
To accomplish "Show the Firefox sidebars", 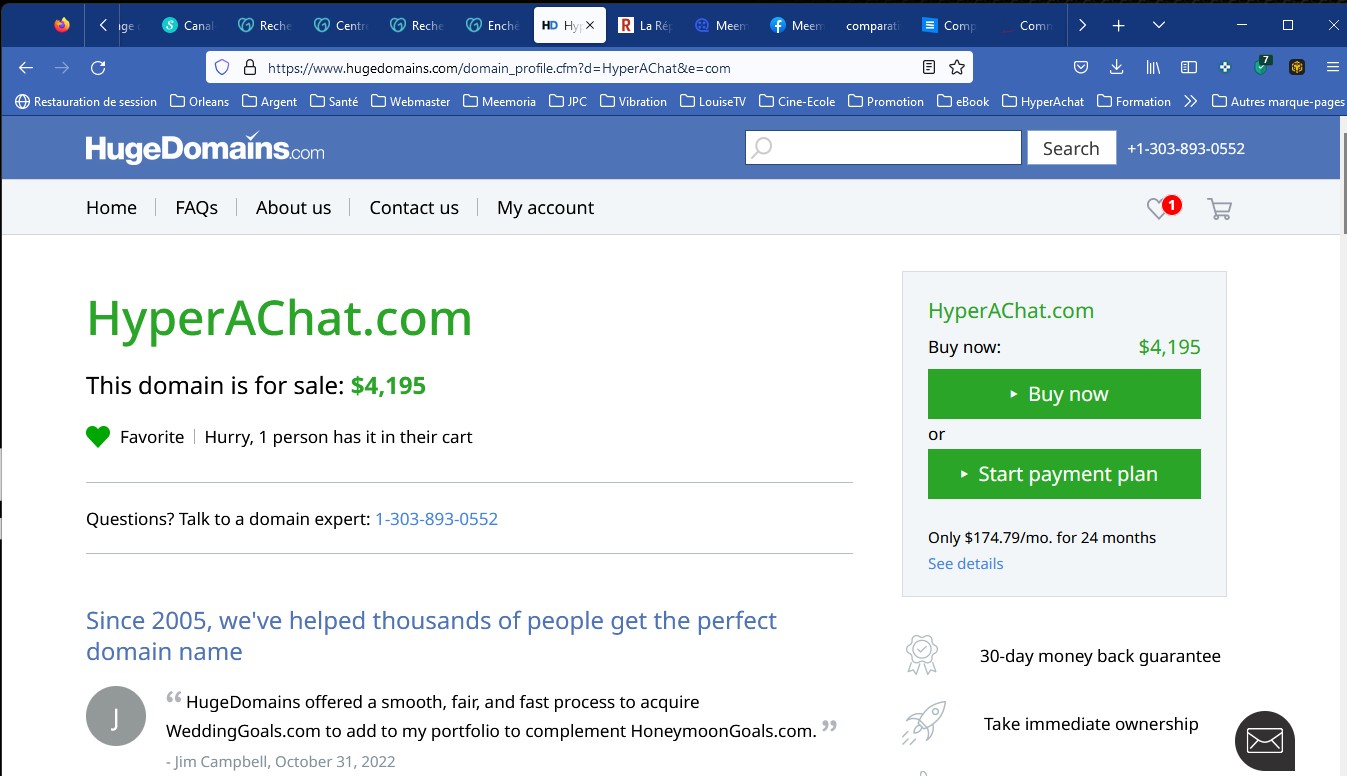I will pyautogui.click(x=1189, y=67).
